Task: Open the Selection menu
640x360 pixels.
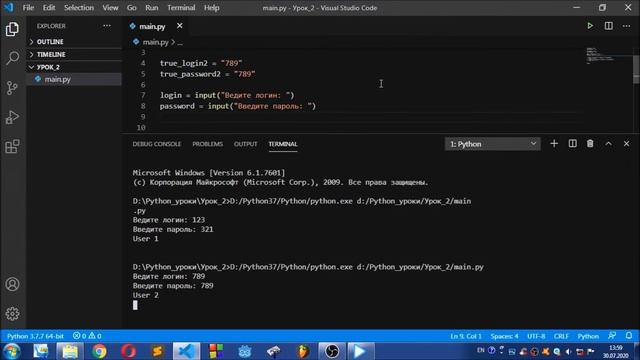Action: point(79,8)
